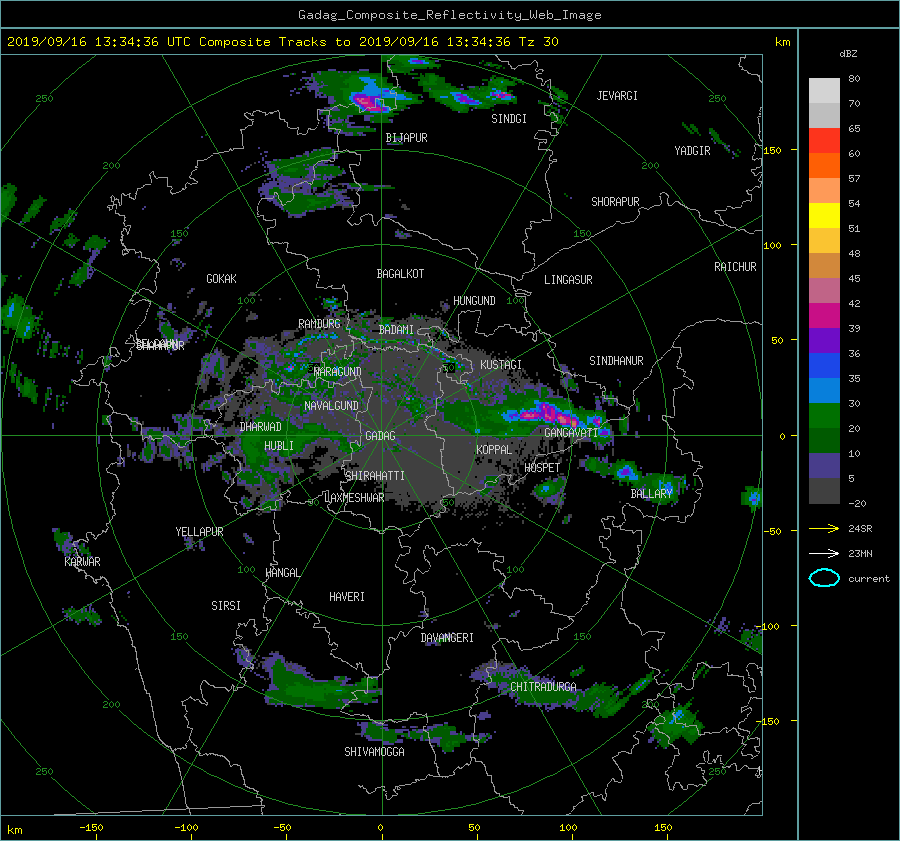Viewport: 900px width, 841px height.
Task: Click the HUNGUND city label
Action: 474,301
